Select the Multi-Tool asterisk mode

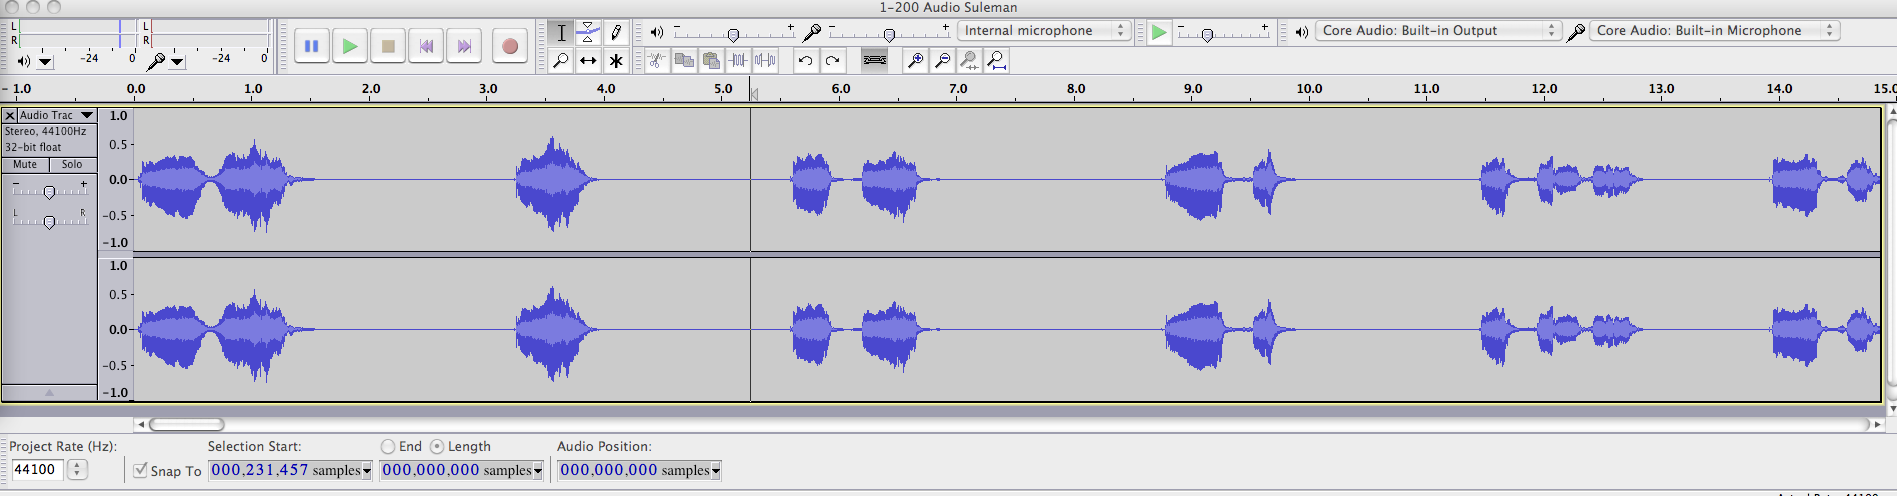tap(616, 60)
